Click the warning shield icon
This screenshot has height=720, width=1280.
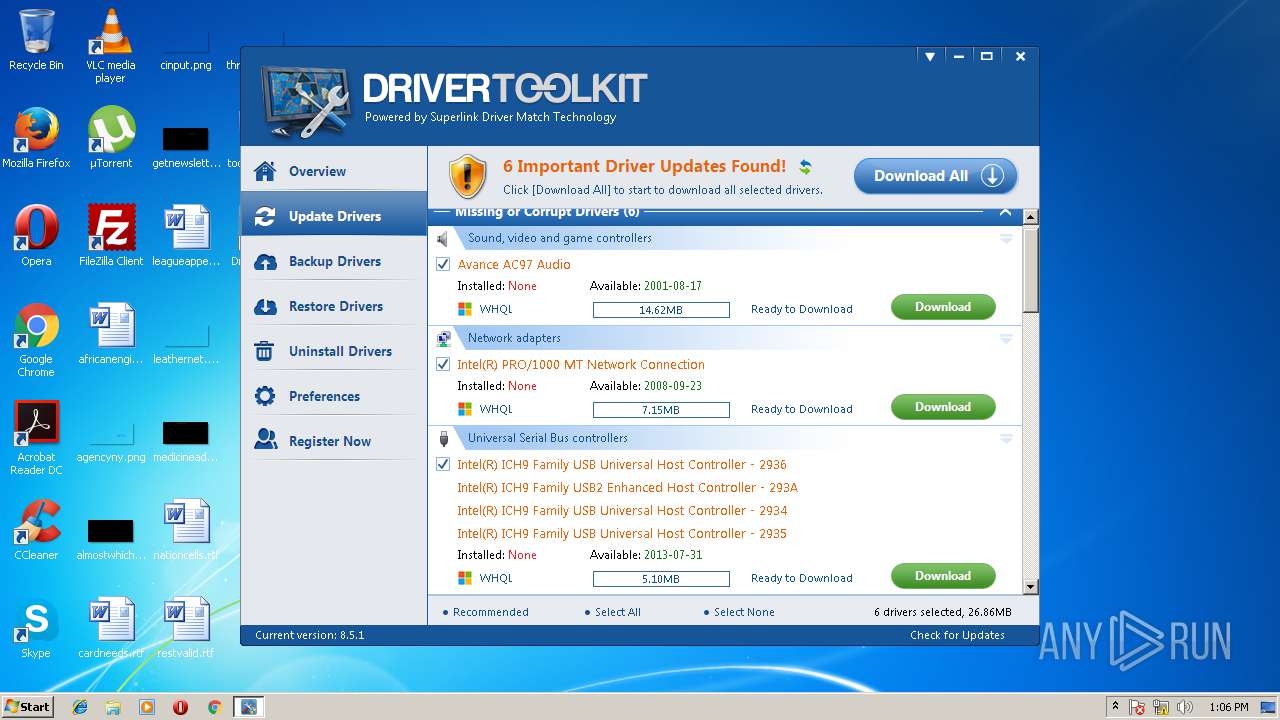click(467, 176)
